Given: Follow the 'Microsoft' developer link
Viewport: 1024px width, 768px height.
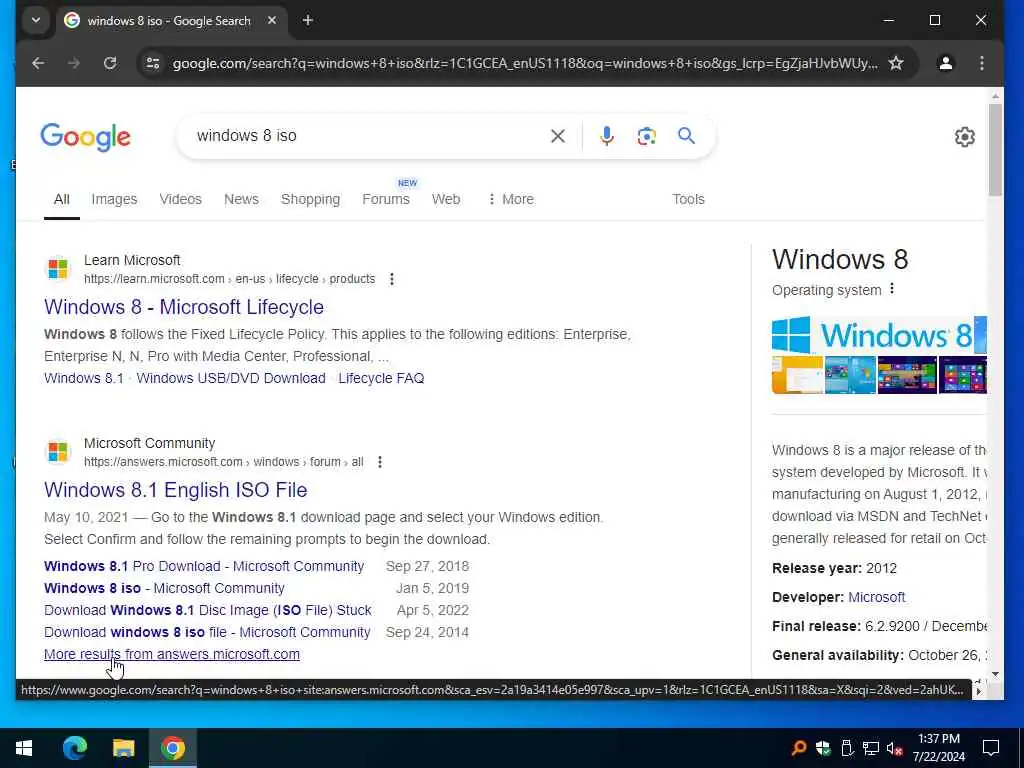Looking at the screenshot, I should pos(876,597).
